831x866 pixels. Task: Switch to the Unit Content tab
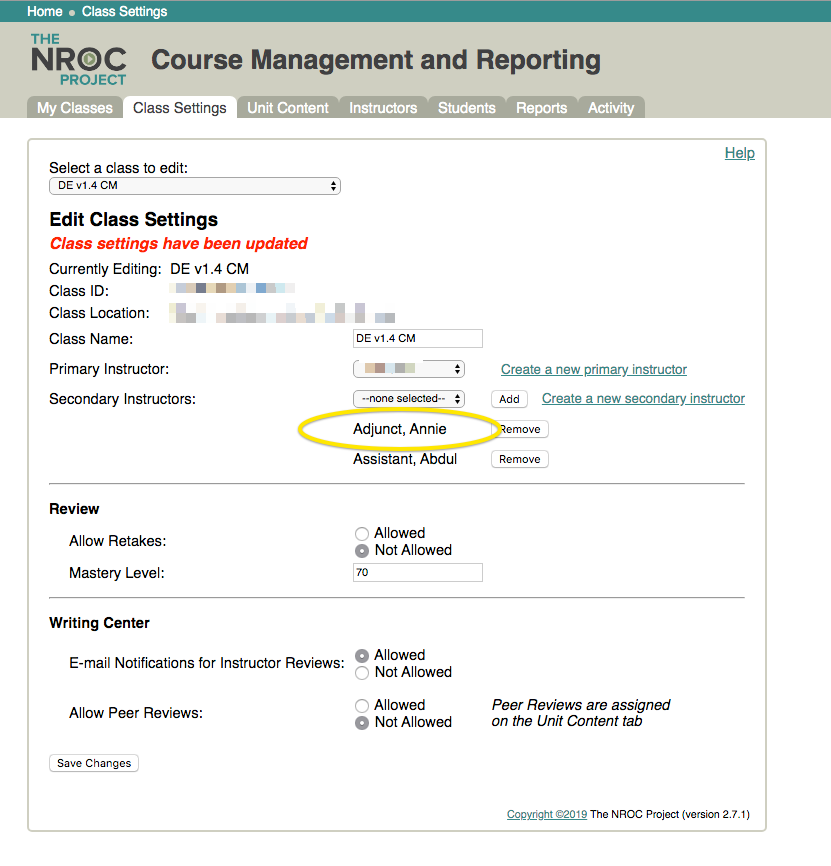[x=288, y=108]
